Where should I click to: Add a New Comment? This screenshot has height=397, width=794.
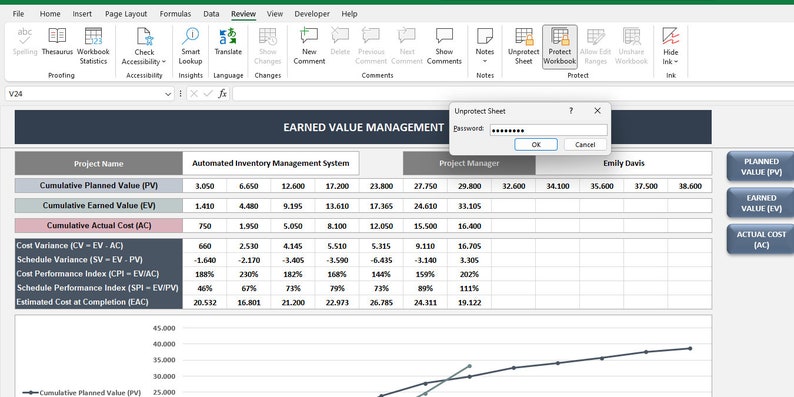(x=309, y=46)
